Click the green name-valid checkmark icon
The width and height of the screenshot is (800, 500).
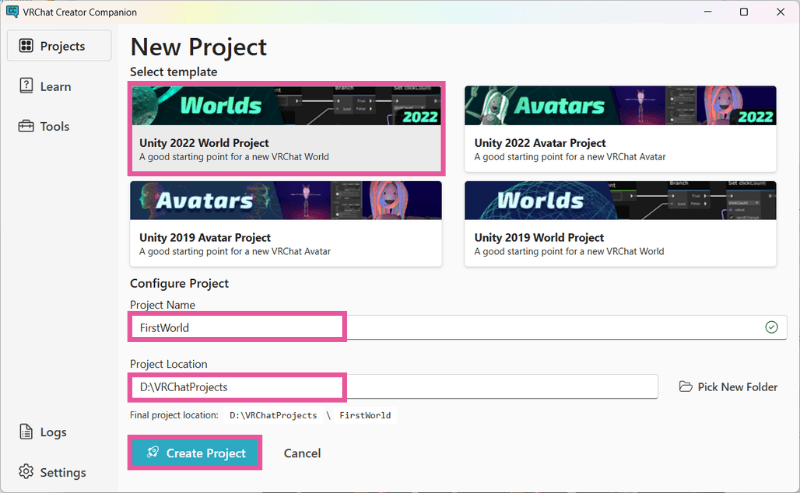pyautogui.click(x=771, y=328)
